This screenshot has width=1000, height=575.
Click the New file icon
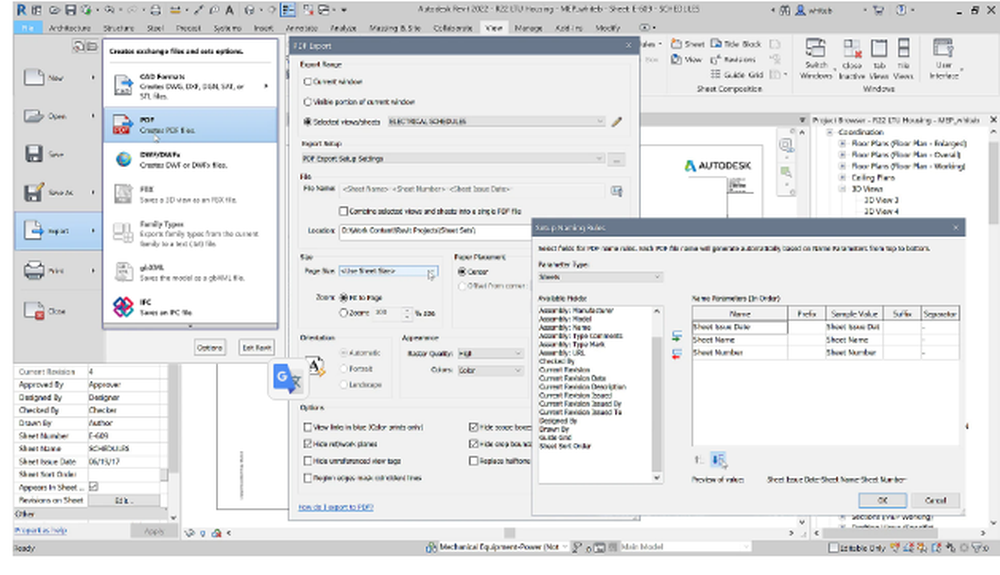click(x=34, y=77)
